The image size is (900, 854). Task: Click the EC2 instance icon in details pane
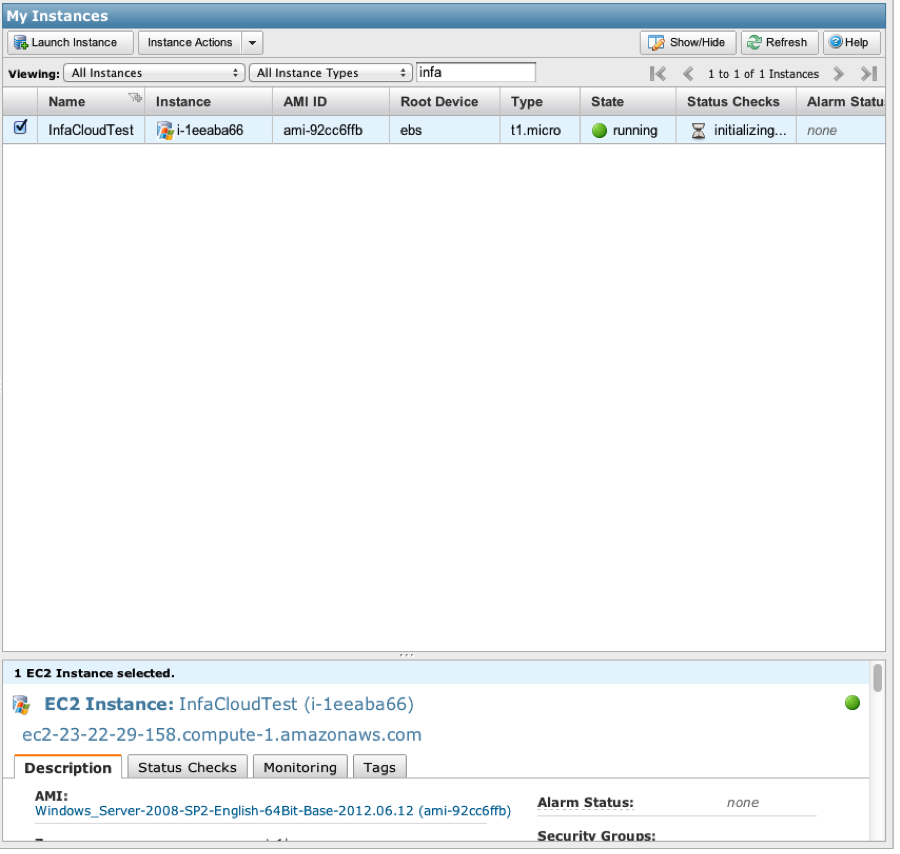[21, 704]
